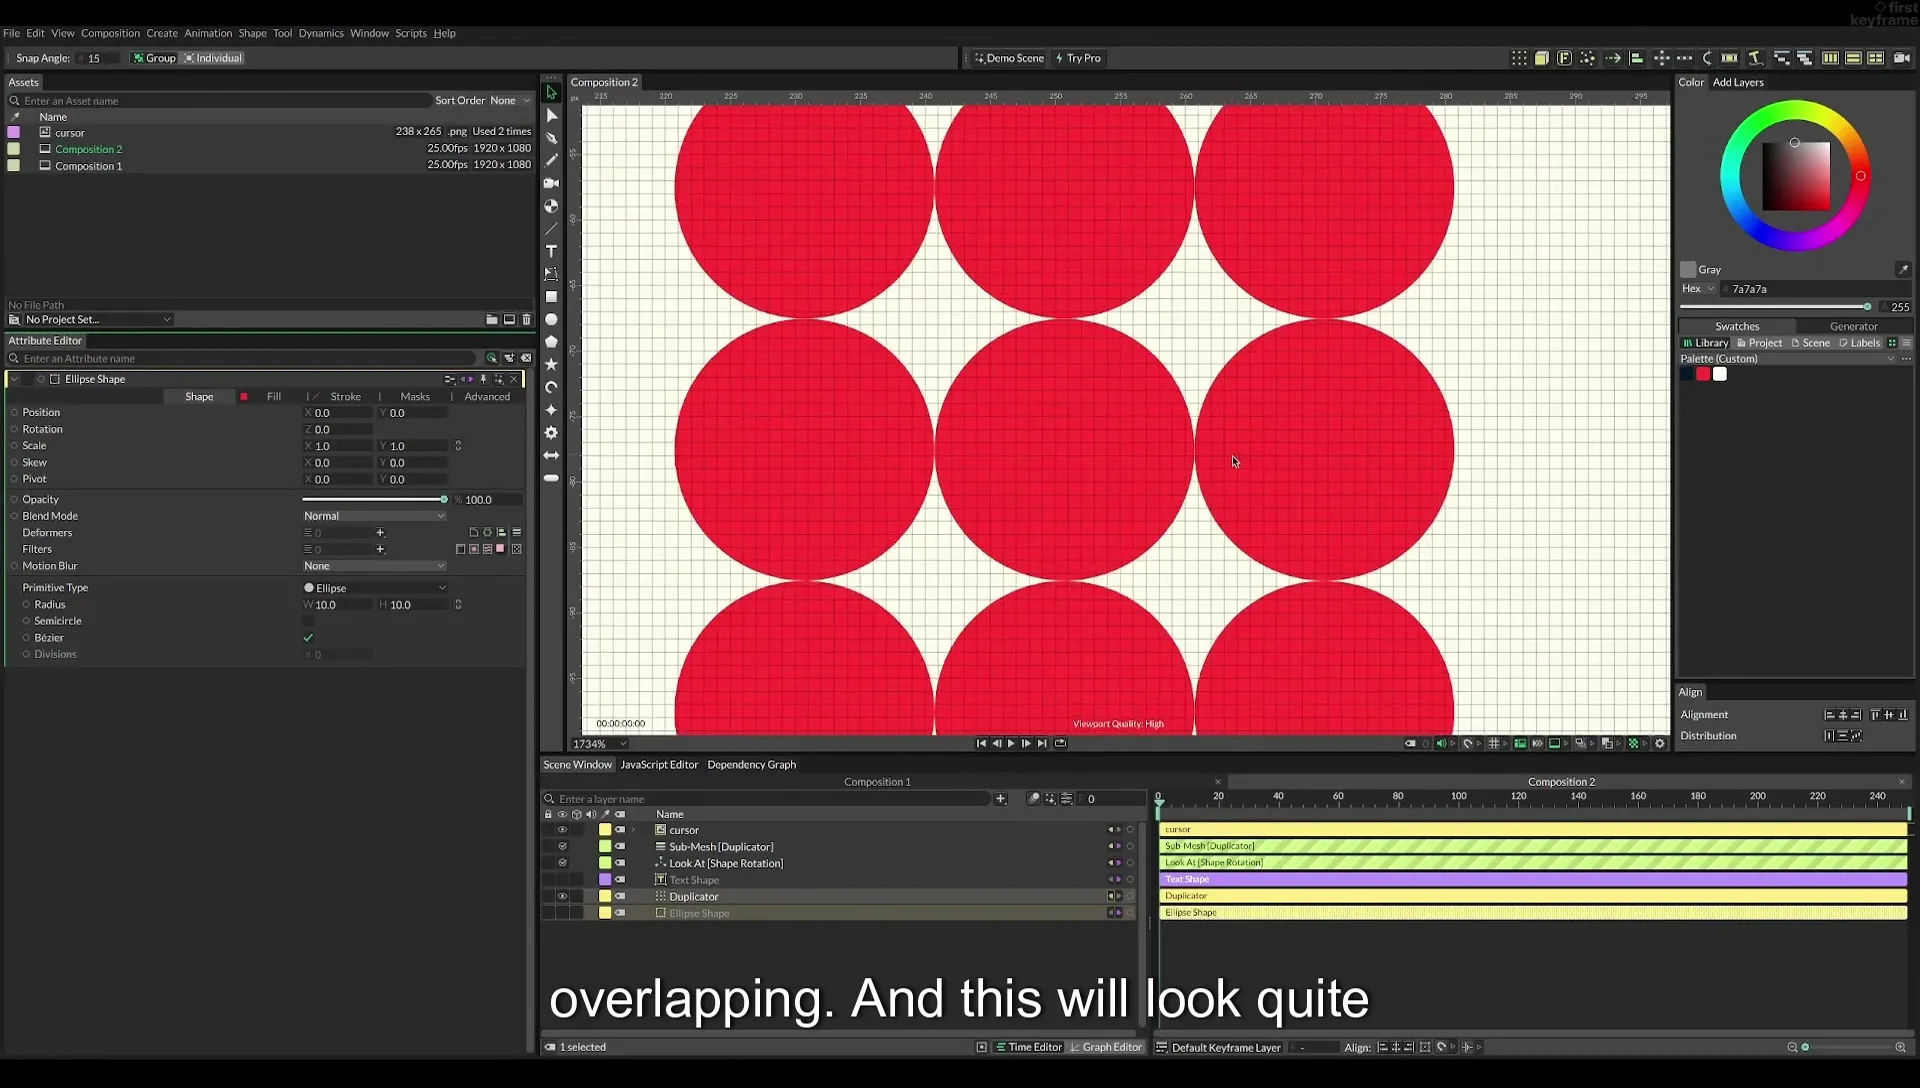Image resolution: width=1920 pixels, height=1088 pixels.
Task: Play the composition in the viewport
Action: click(x=1011, y=744)
